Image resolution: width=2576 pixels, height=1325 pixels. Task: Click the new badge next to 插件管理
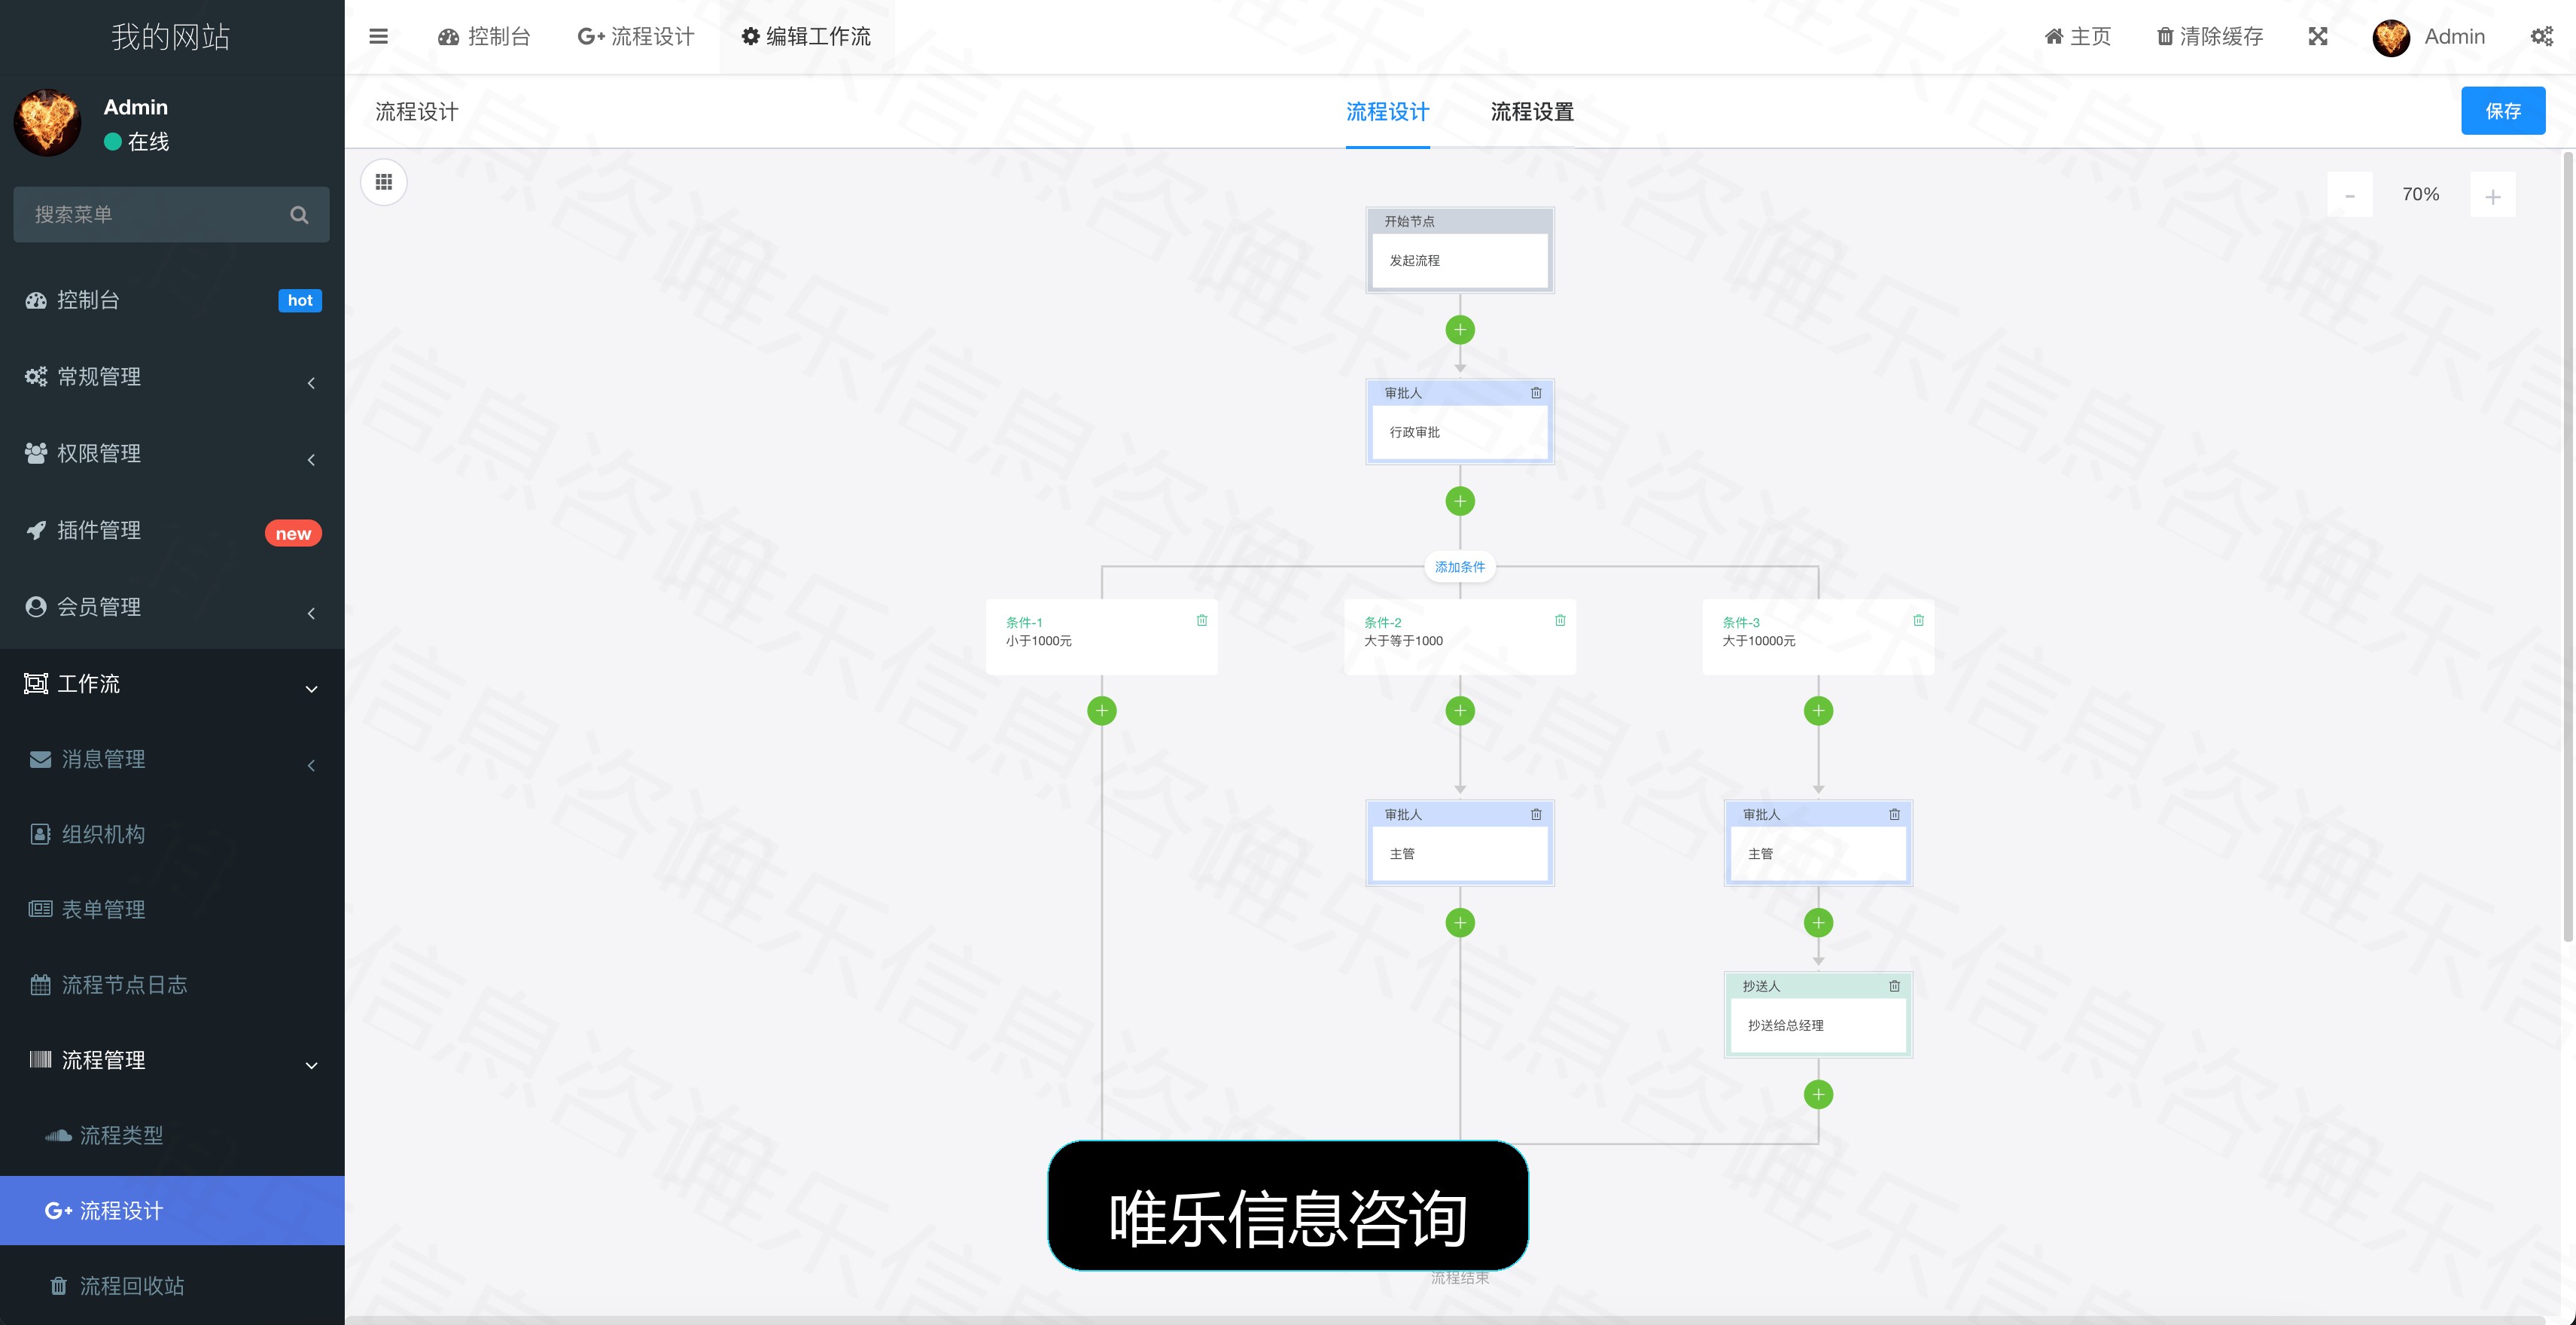(x=293, y=533)
